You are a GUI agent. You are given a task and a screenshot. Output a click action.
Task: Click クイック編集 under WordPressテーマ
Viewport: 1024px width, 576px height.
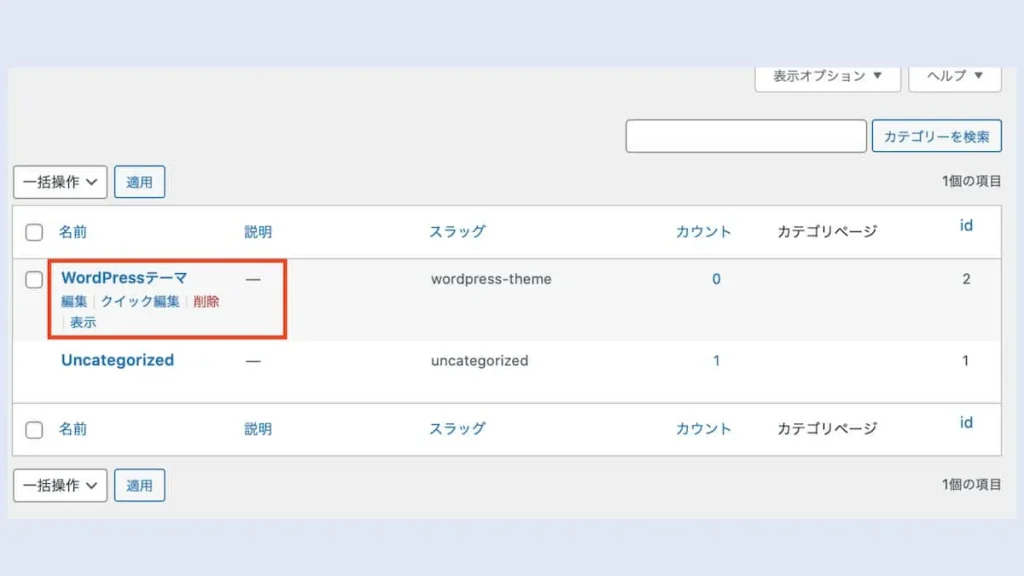[x=140, y=301]
